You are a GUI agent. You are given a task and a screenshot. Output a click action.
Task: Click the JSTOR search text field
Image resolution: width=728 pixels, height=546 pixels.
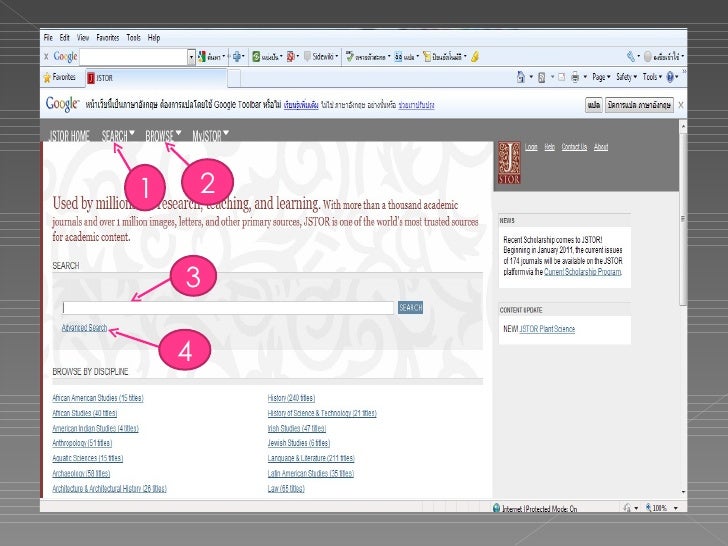tap(228, 308)
